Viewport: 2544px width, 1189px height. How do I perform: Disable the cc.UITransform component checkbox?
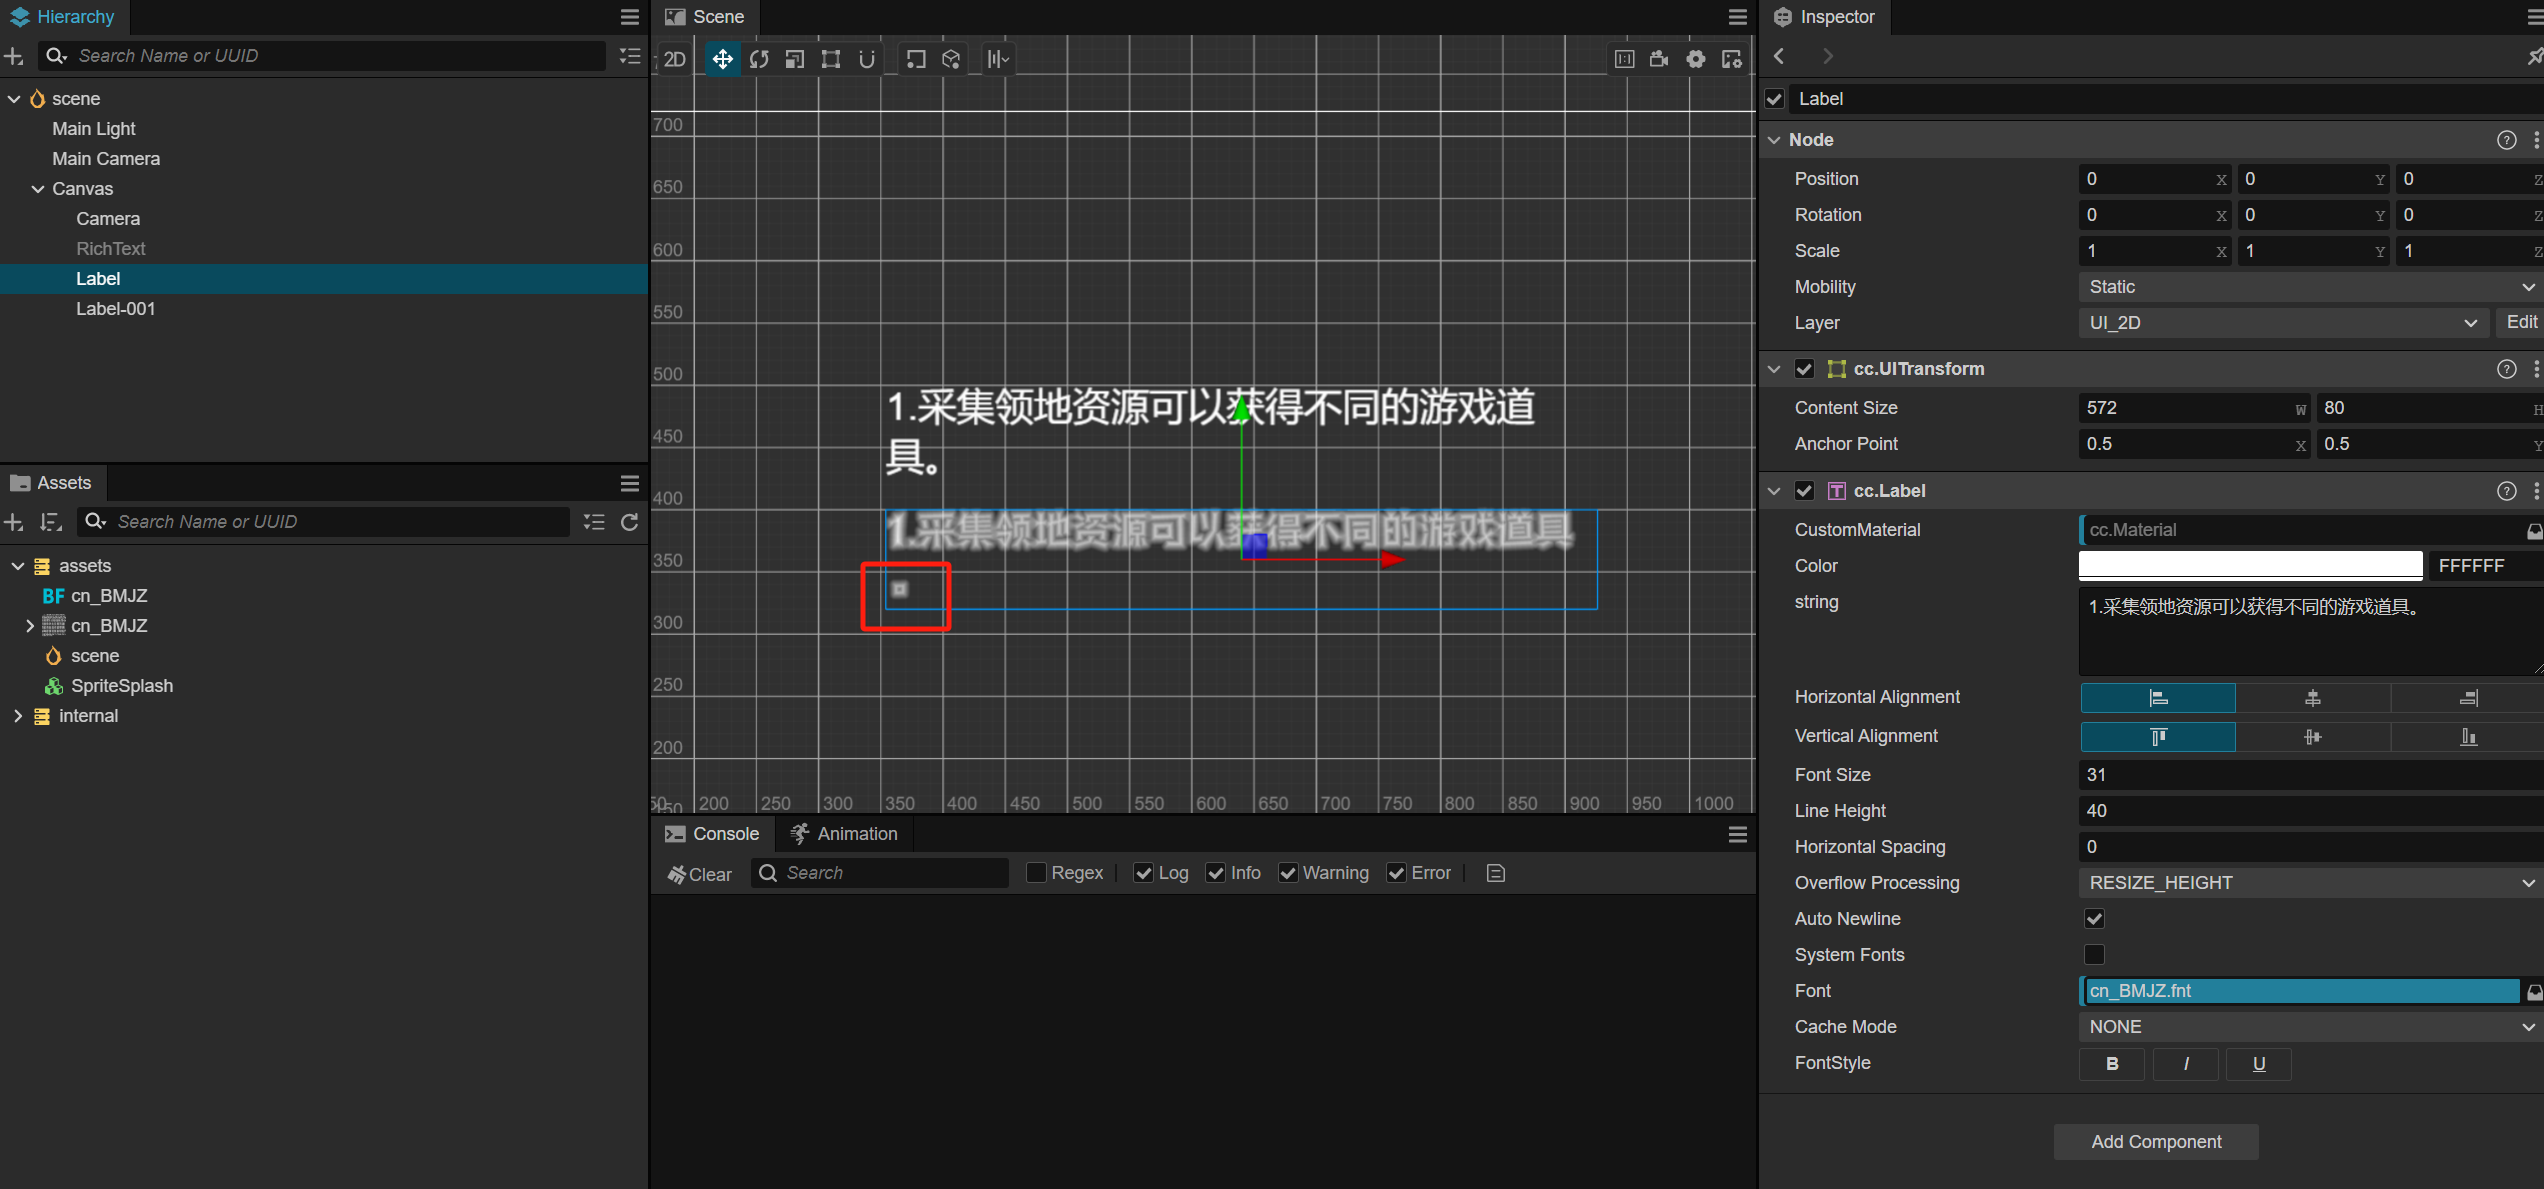coord(1804,369)
